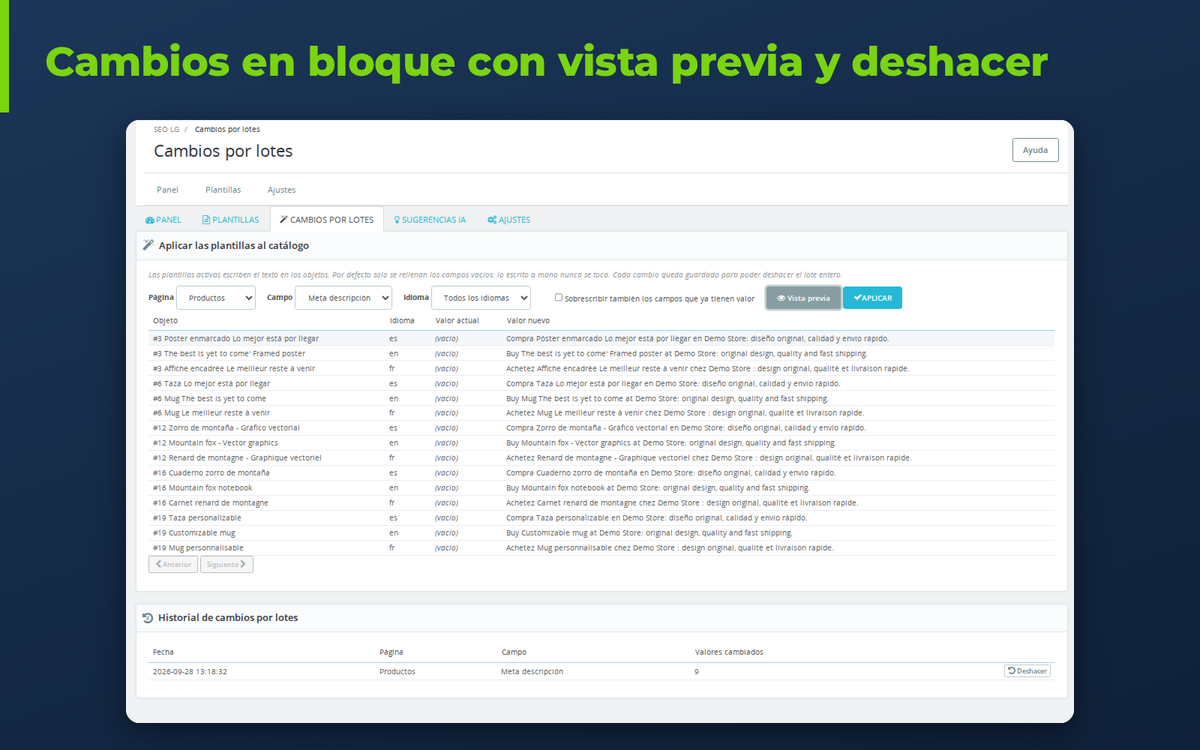Image resolution: width=1200 pixels, height=750 pixels.
Task: Open the AJUSTES tab with gears icon
Action: [509, 220]
